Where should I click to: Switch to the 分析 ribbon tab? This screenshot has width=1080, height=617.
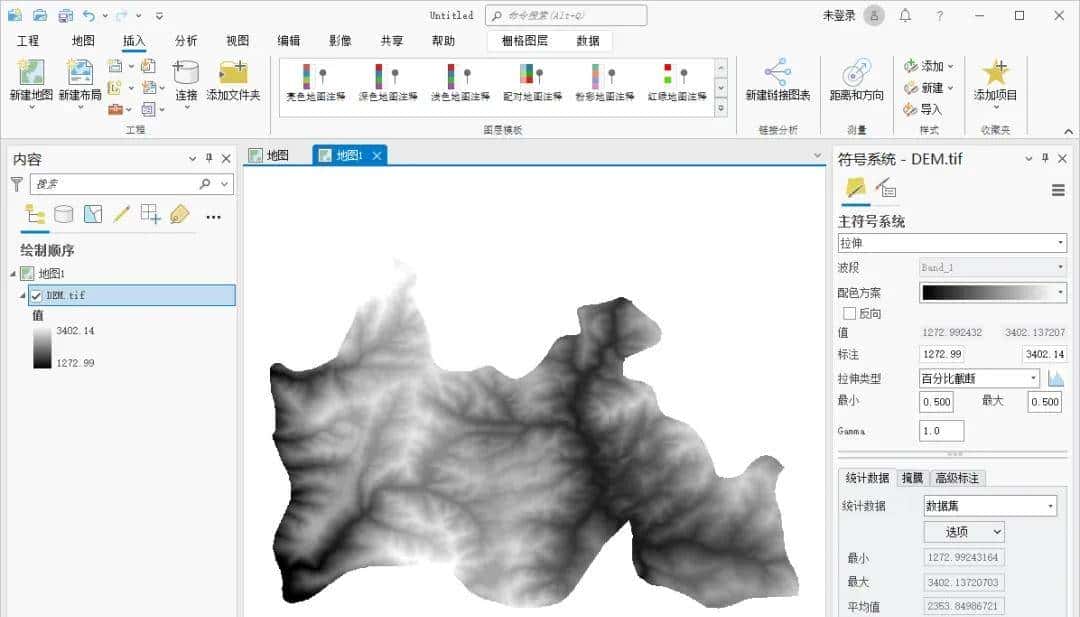pyautogui.click(x=187, y=41)
